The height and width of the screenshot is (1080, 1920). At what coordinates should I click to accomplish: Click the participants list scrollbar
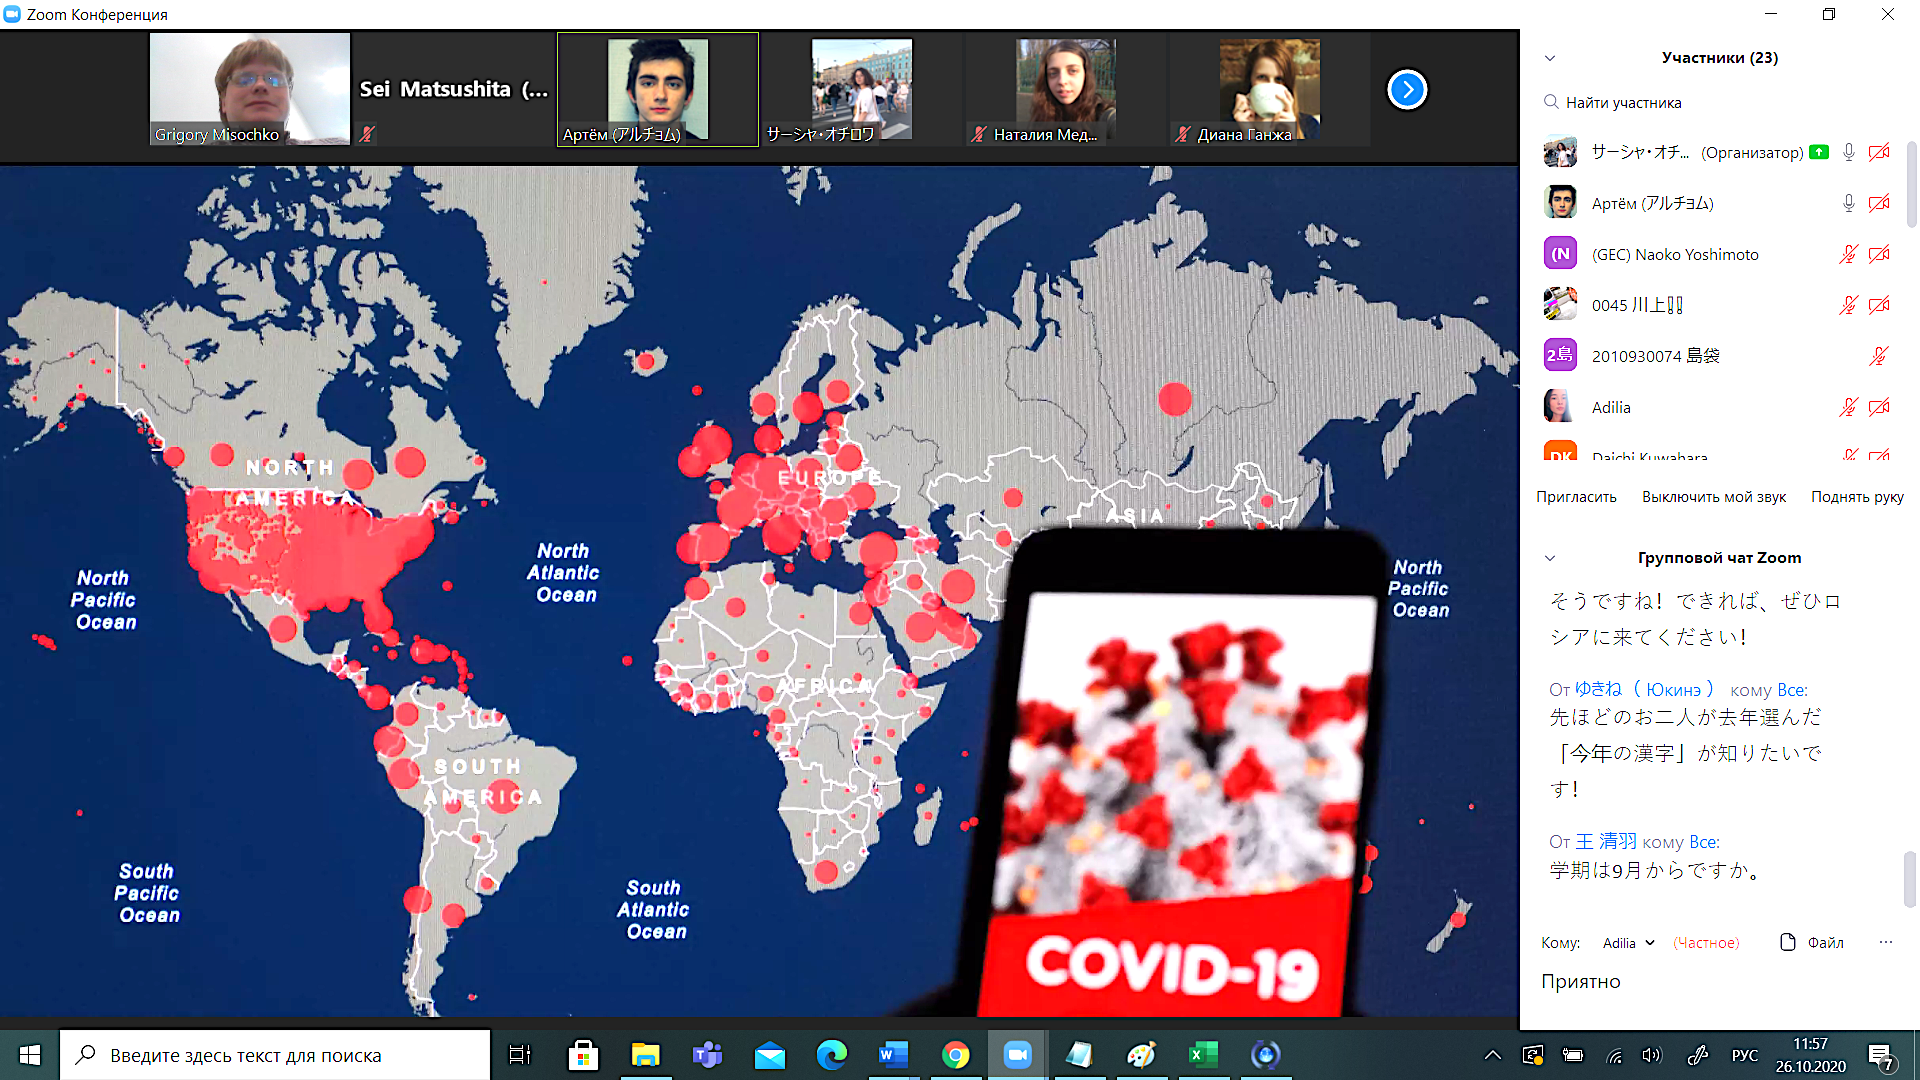coord(1911,185)
